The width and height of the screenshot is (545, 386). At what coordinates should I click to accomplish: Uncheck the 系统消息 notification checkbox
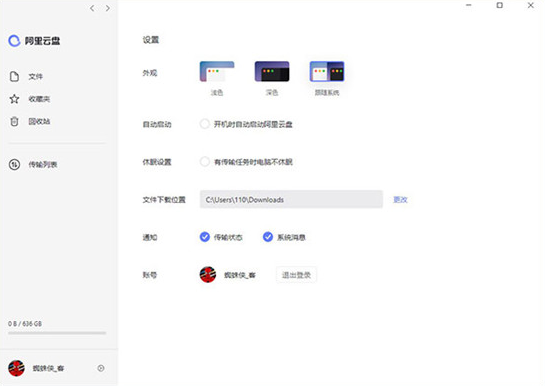pos(268,237)
